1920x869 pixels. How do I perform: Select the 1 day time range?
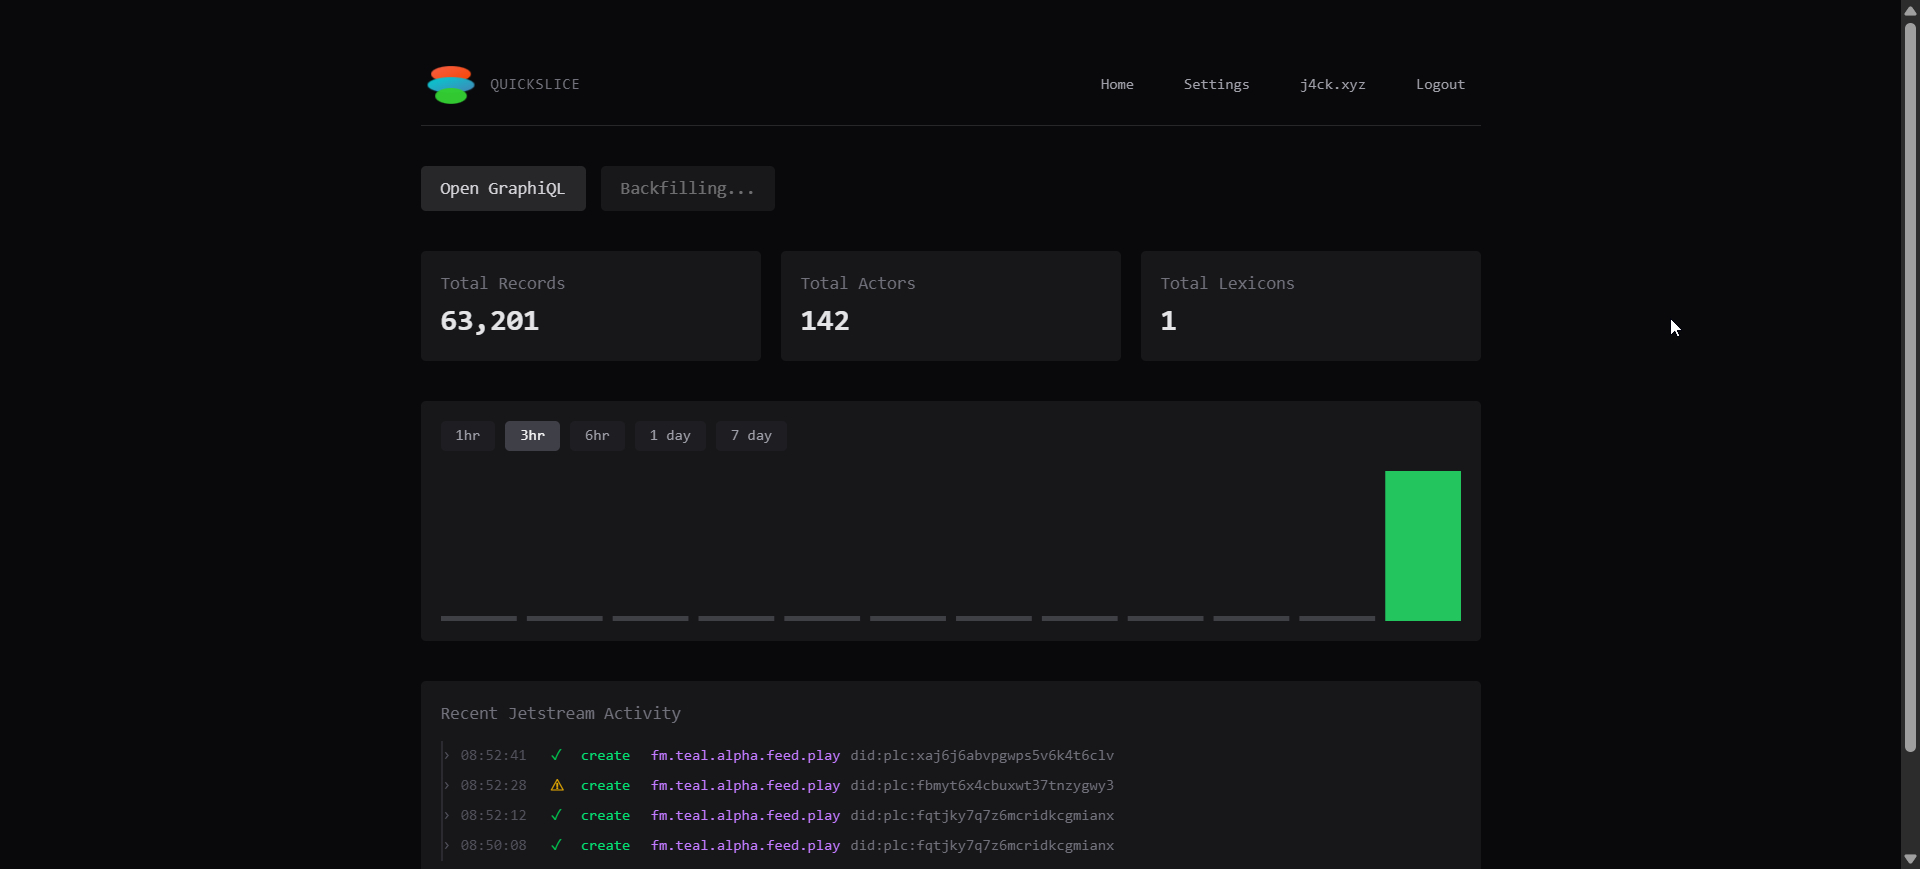tap(670, 436)
